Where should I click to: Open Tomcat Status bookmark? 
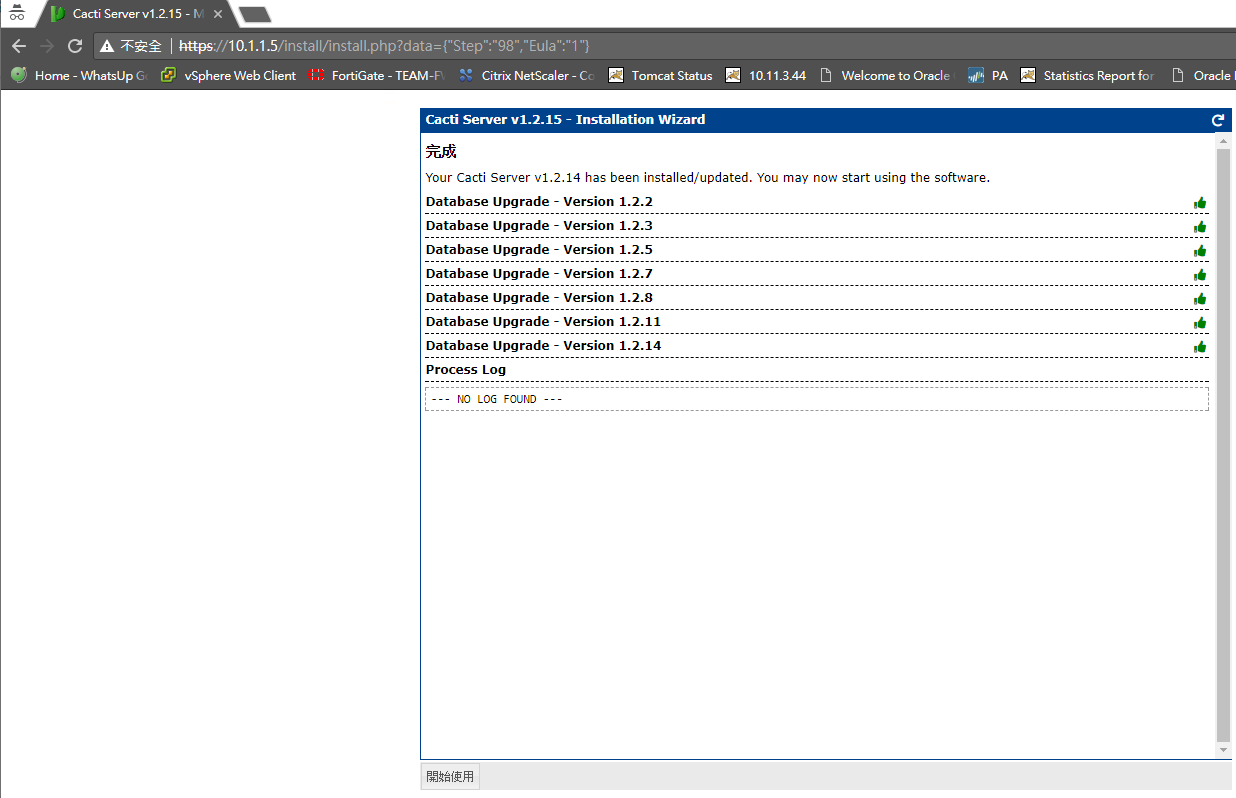[661, 75]
